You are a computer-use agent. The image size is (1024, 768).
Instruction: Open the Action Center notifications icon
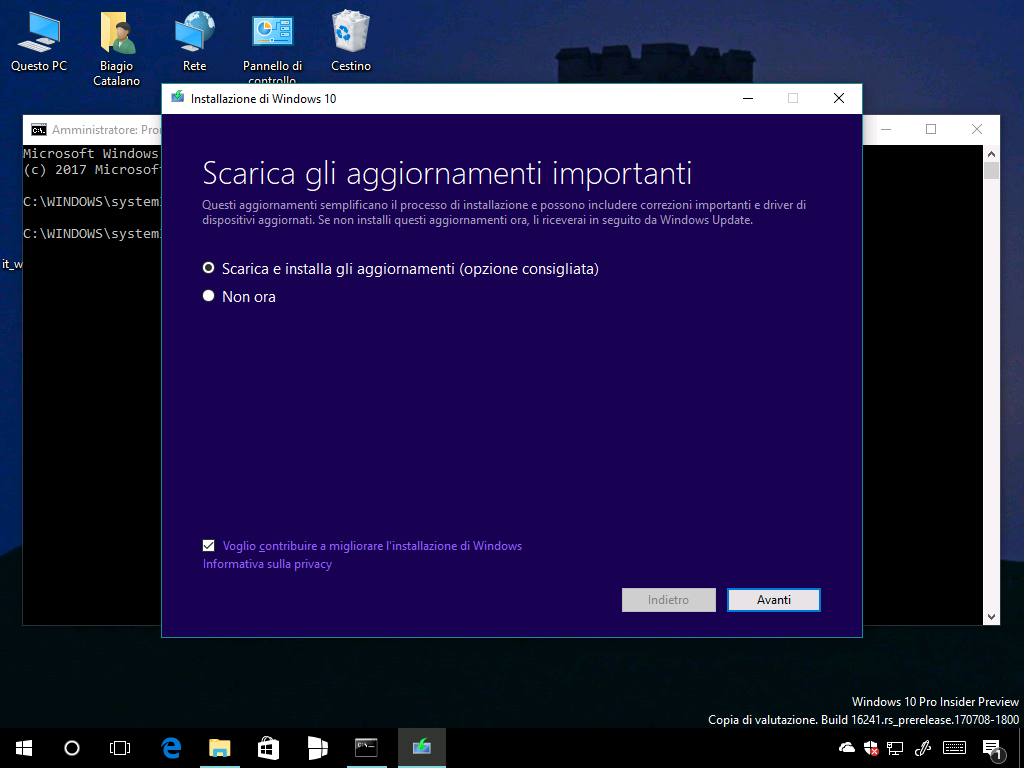coord(992,748)
